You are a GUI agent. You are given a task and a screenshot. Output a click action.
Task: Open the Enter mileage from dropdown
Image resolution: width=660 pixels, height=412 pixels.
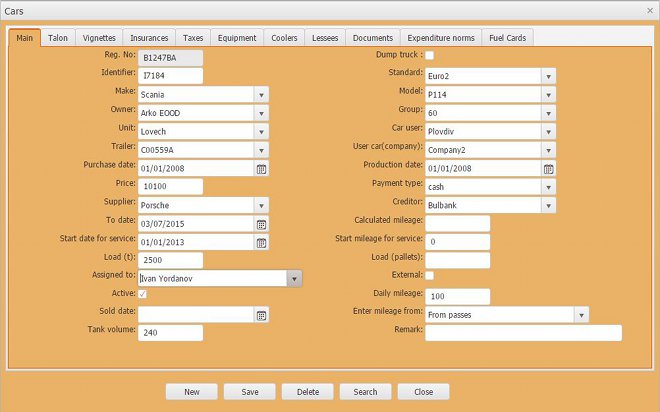pos(581,315)
